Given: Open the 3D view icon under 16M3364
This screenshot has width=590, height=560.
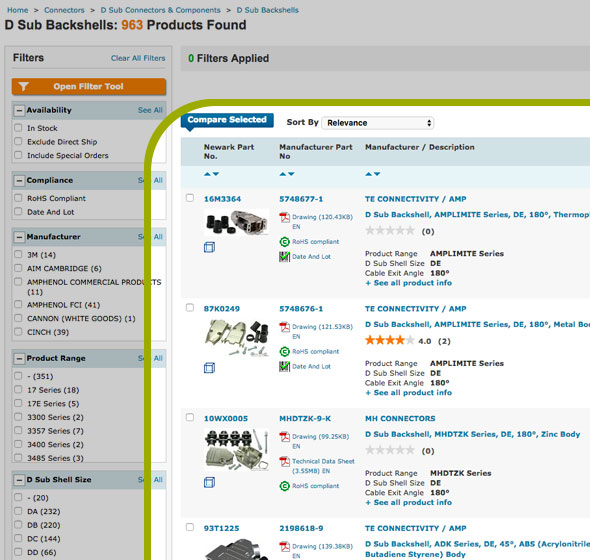Looking at the screenshot, I should 209,247.
